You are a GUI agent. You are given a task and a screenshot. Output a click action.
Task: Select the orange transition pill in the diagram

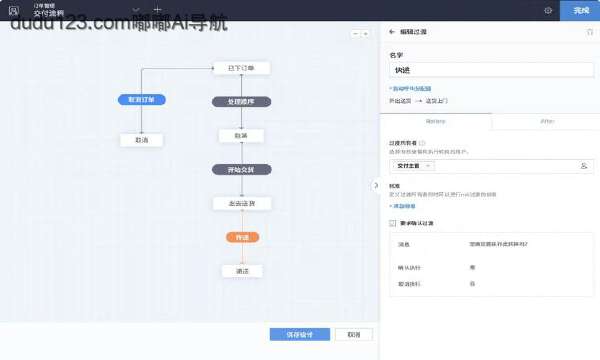242,237
